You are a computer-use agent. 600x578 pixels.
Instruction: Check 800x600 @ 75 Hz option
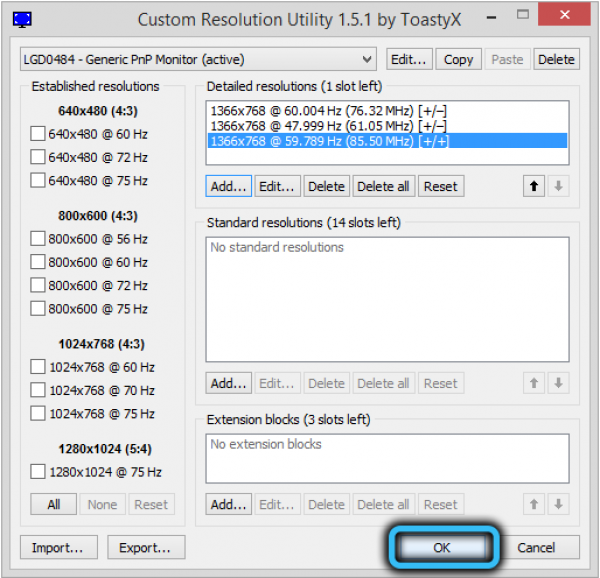(38, 308)
